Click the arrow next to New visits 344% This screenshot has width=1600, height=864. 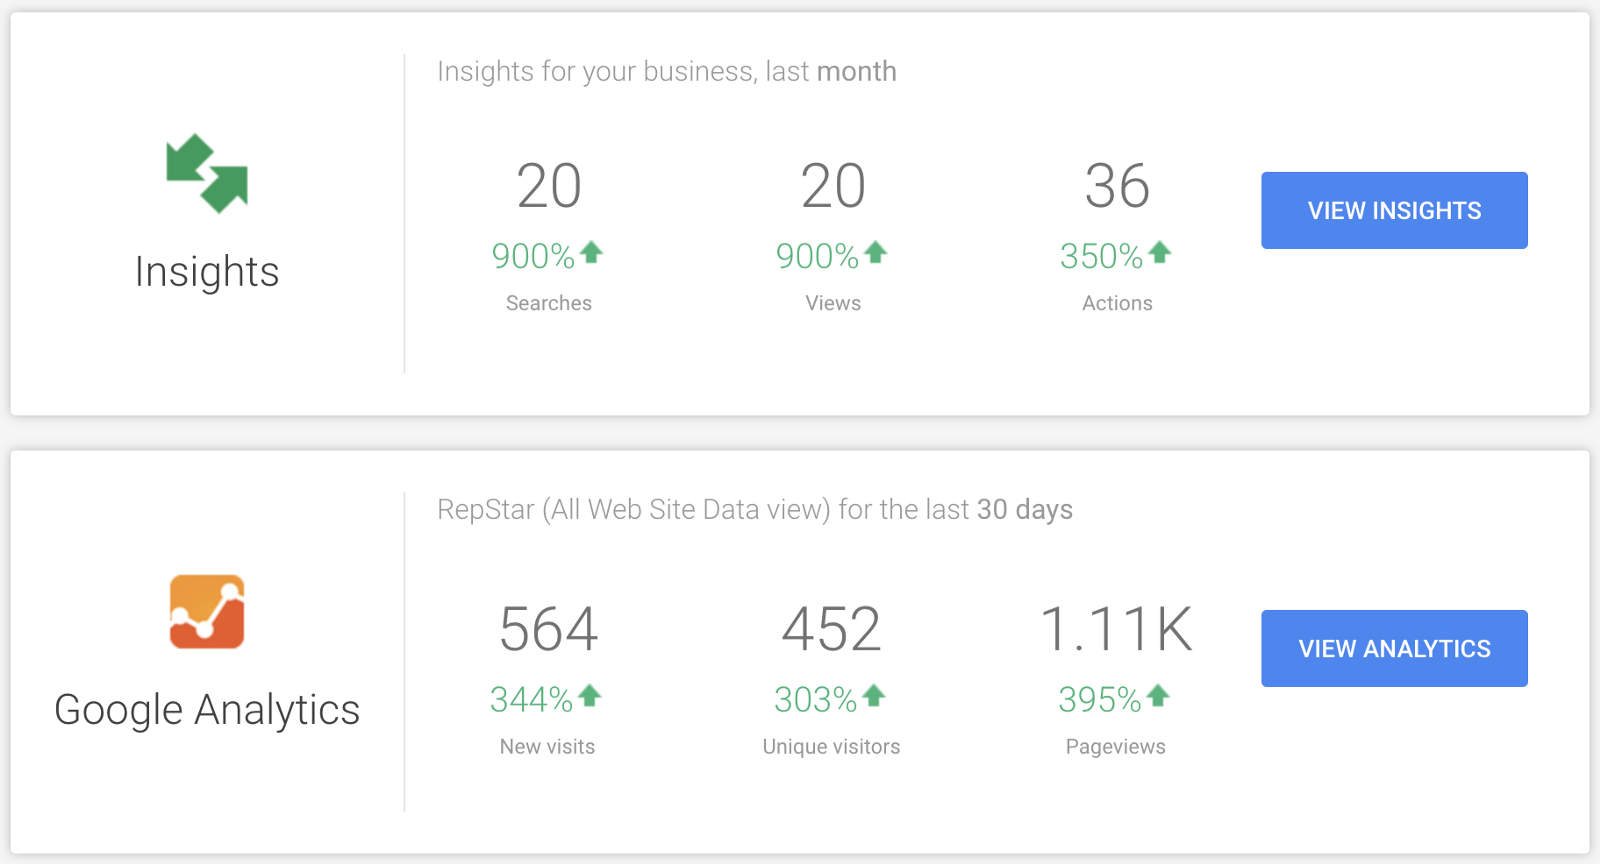click(x=589, y=695)
